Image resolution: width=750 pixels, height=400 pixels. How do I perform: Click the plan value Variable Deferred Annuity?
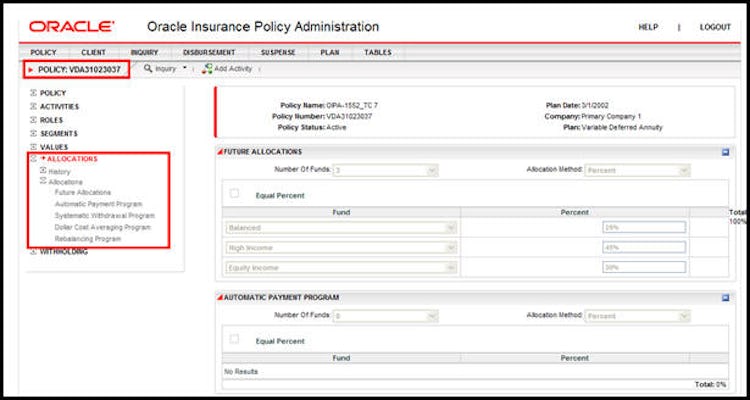(622, 128)
